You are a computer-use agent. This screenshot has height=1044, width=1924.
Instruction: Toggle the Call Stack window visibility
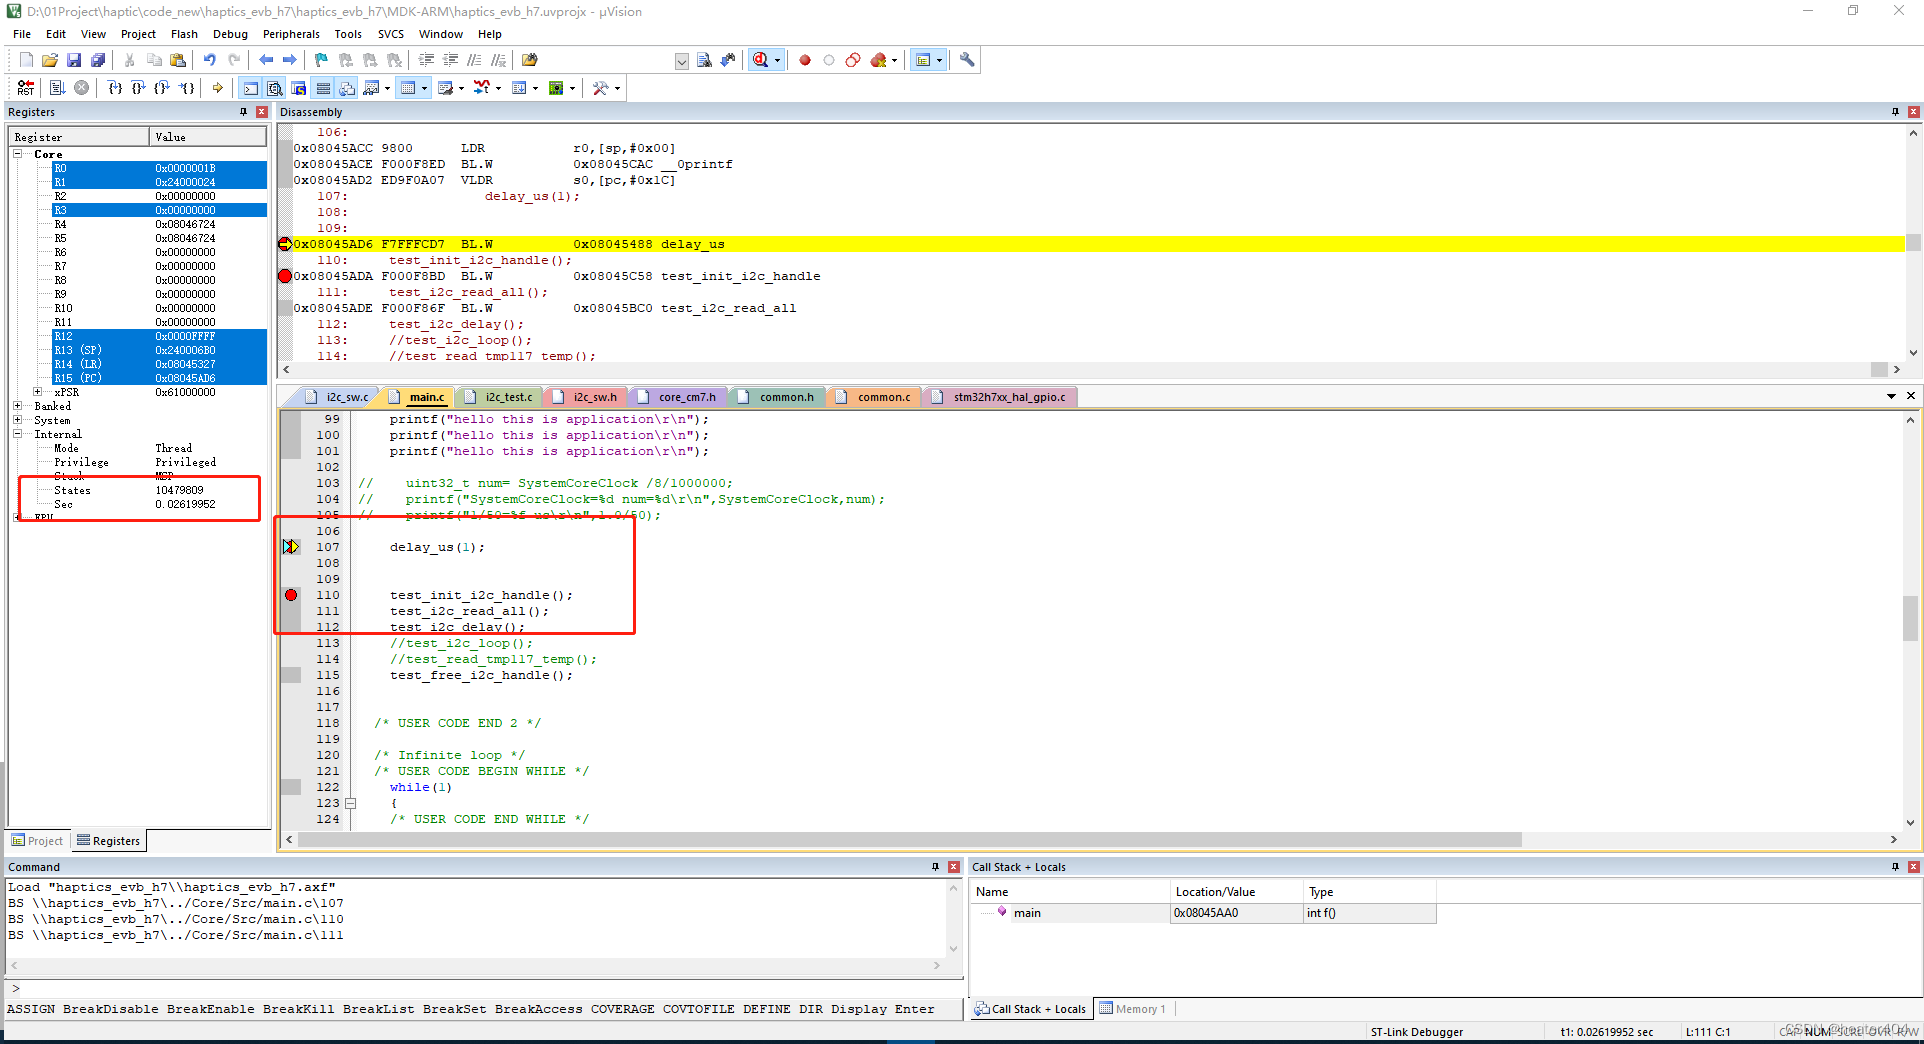(x=346, y=88)
